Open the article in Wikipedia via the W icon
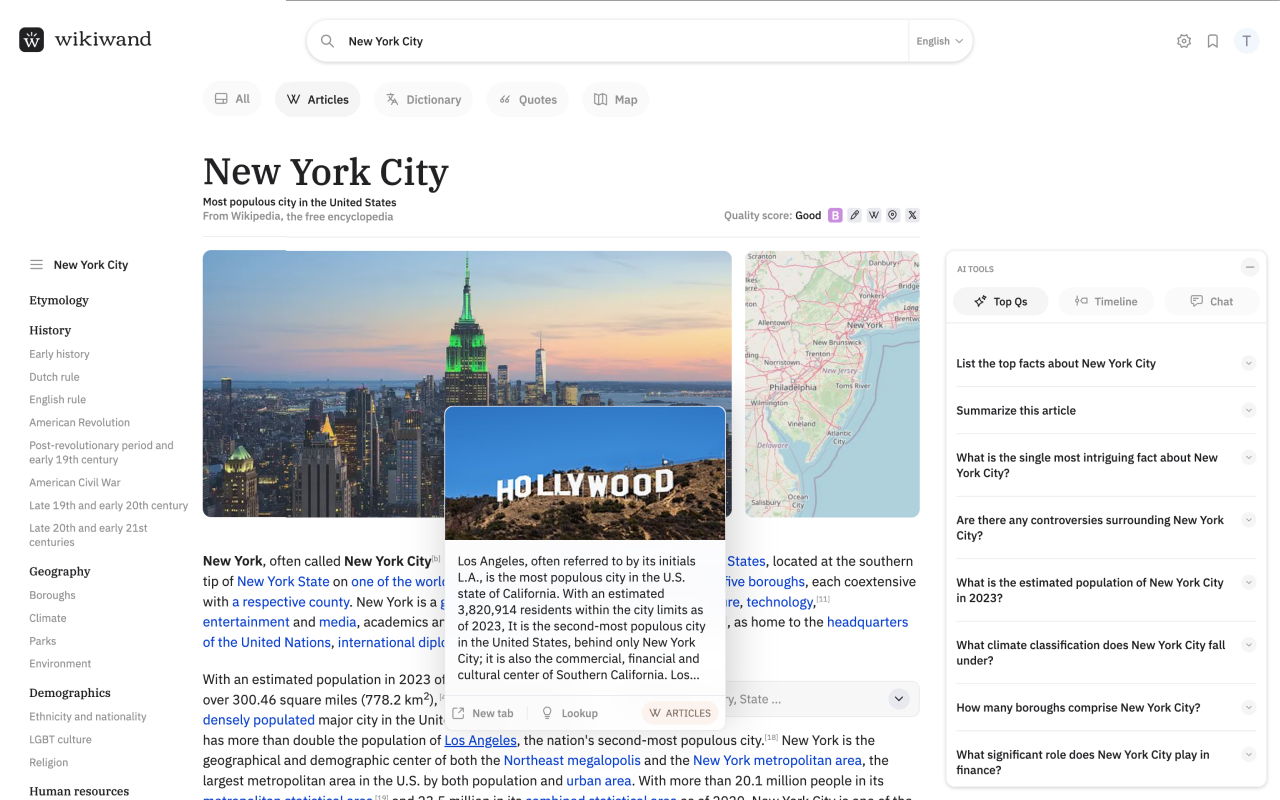 click(x=873, y=214)
